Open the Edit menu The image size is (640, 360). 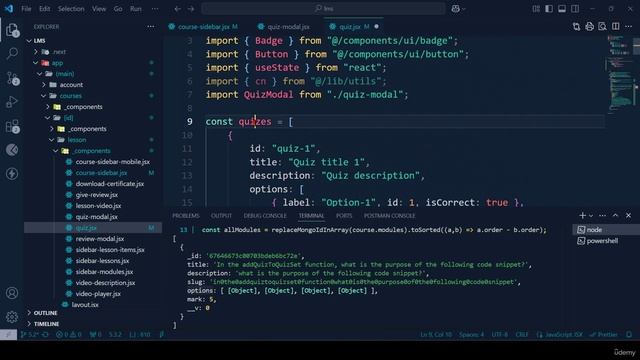click(x=44, y=9)
